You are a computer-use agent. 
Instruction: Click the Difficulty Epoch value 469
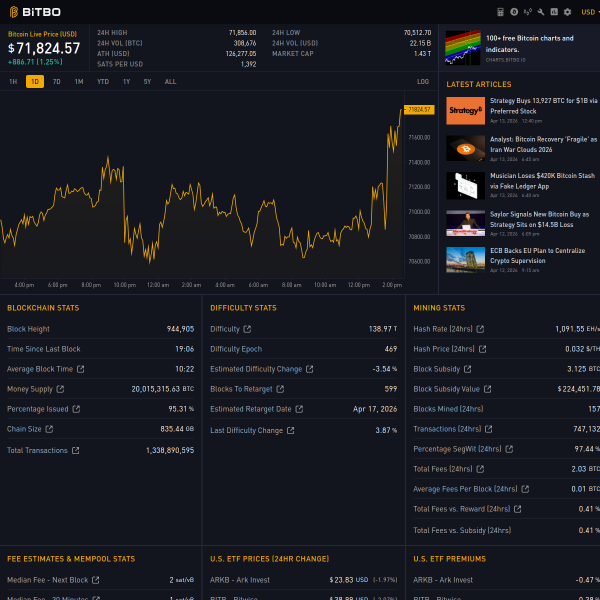[391, 349]
